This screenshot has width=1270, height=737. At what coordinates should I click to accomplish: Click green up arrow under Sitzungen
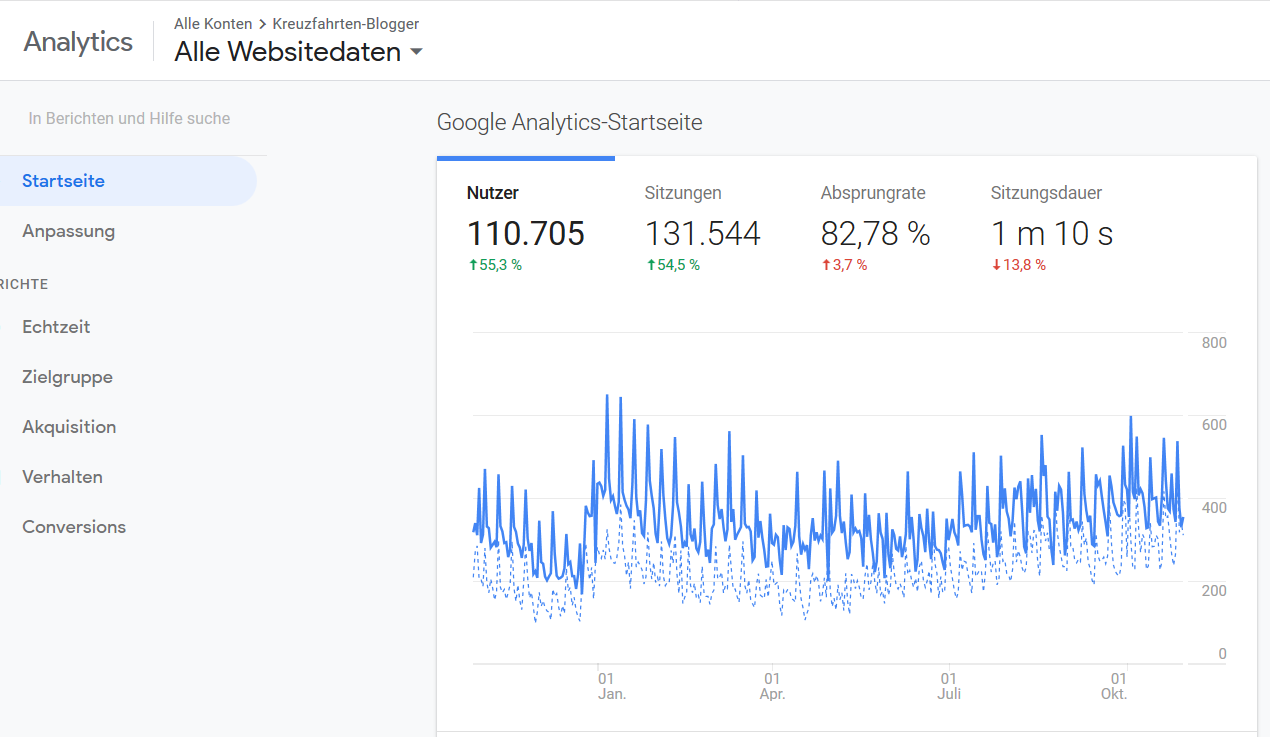651,265
